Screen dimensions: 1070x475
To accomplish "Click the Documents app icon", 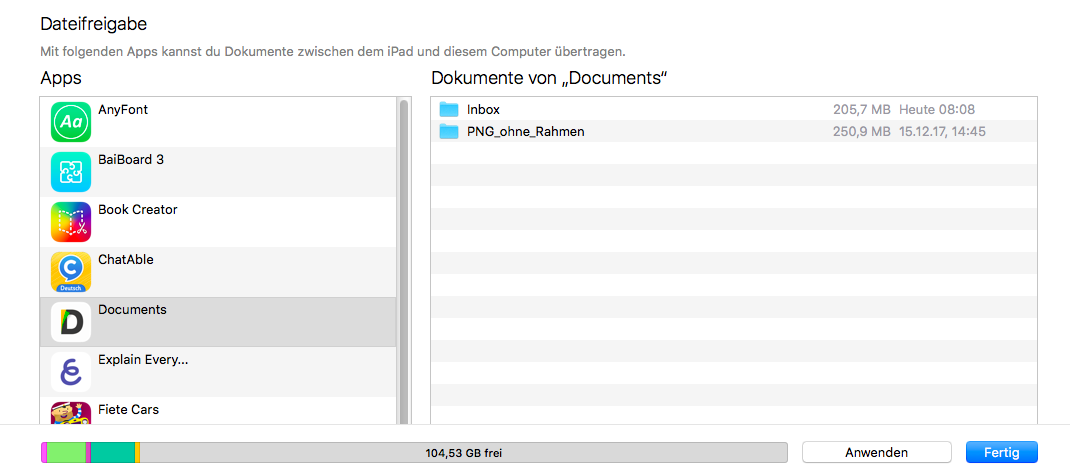I will click(x=71, y=322).
